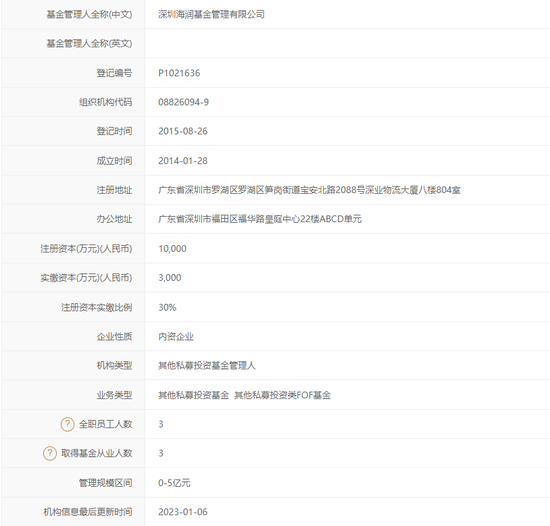Click organization code 08826094-9
This screenshot has width=550, height=526.
point(183,102)
